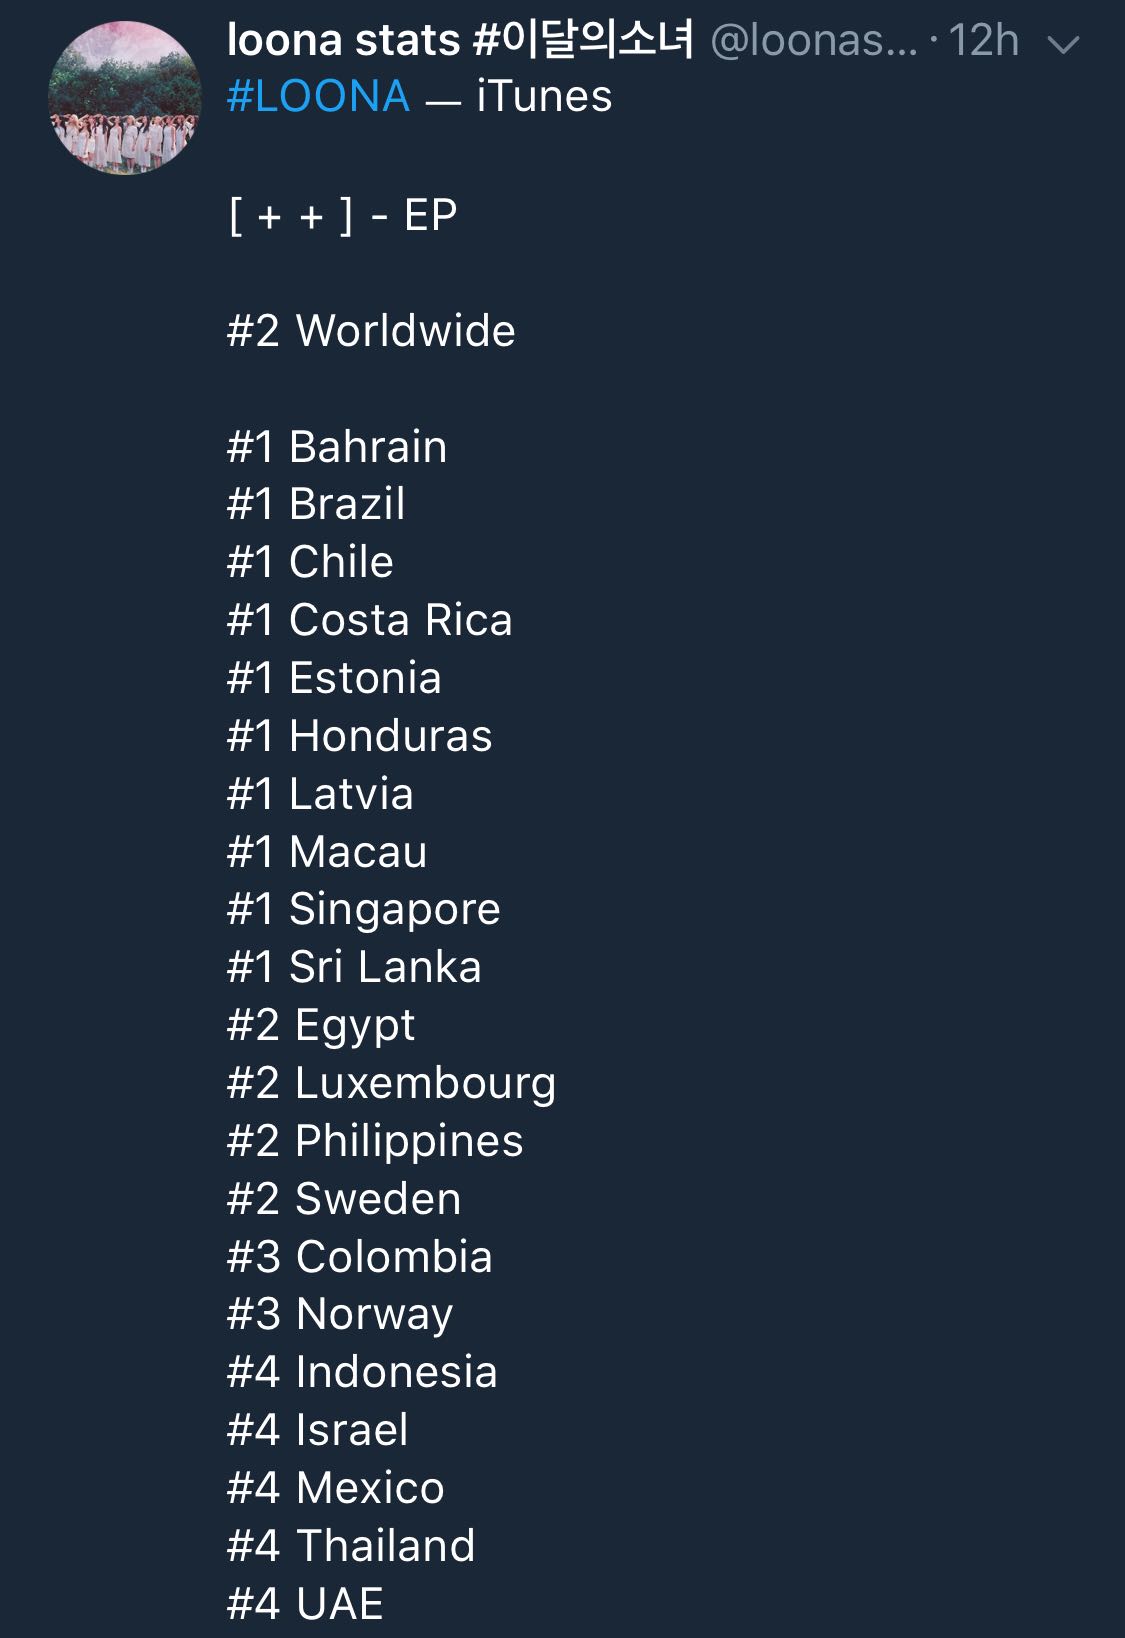Expand the tweet options chevron
Screen dimensions: 1125x1638
coord(1062,44)
